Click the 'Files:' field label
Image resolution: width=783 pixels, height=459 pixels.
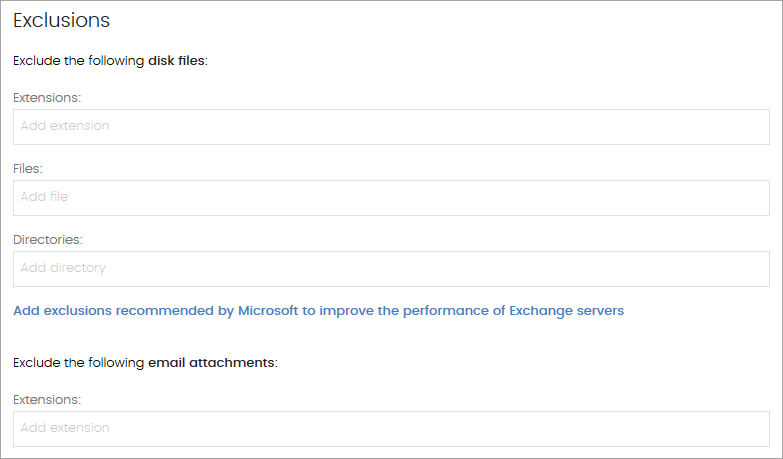[28, 169]
